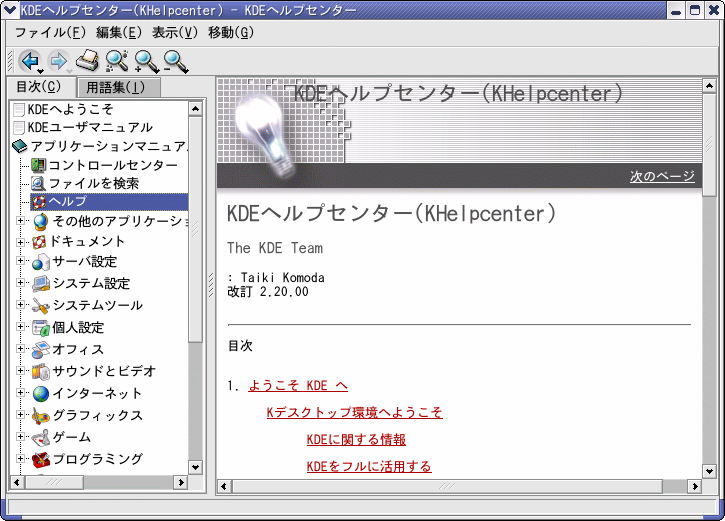Click the KDEへようこそ document icon
725x521 pixels.
click(x=19, y=110)
